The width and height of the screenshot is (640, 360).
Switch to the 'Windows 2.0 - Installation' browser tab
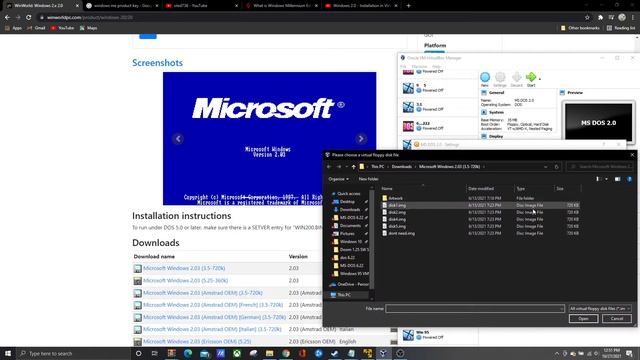361,6
